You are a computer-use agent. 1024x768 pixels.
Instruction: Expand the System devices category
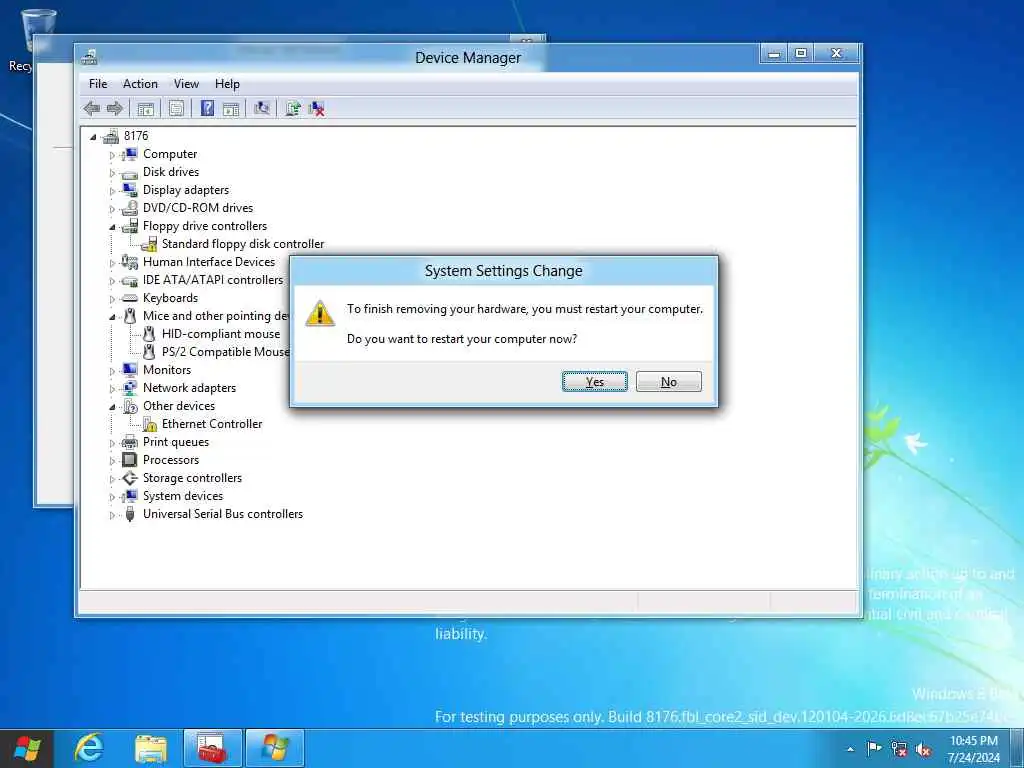(x=112, y=498)
